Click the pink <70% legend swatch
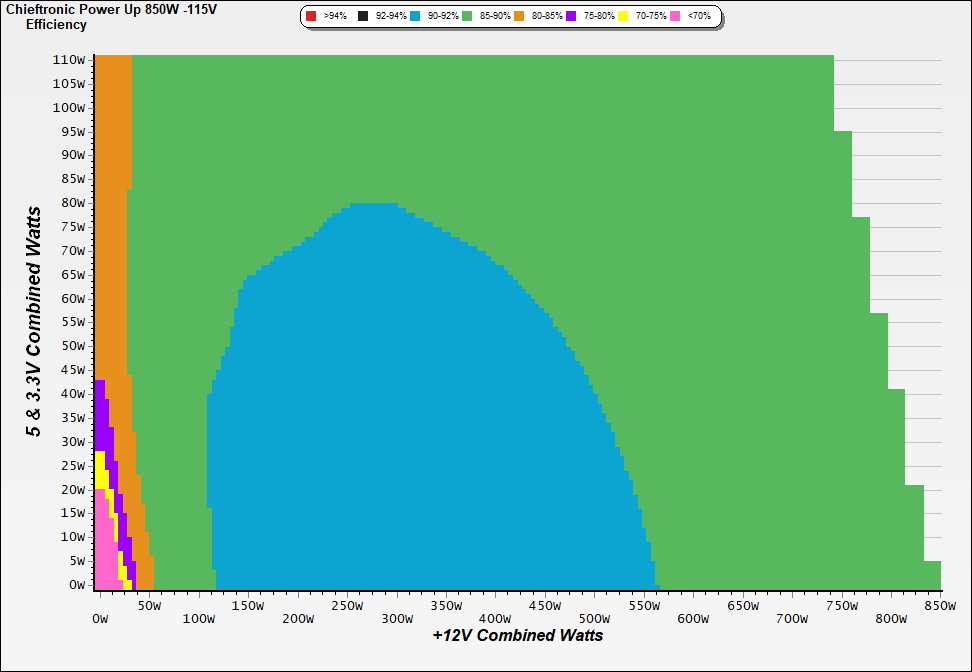The height and width of the screenshot is (672, 972). pyautogui.click(x=675, y=17)
